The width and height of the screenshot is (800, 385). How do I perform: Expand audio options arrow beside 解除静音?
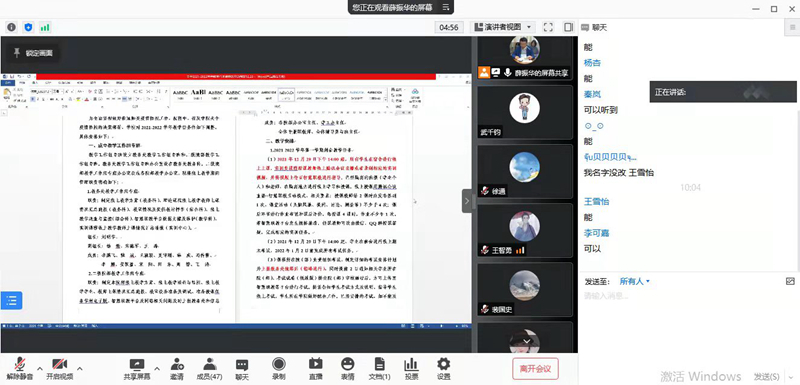(40, 368)
